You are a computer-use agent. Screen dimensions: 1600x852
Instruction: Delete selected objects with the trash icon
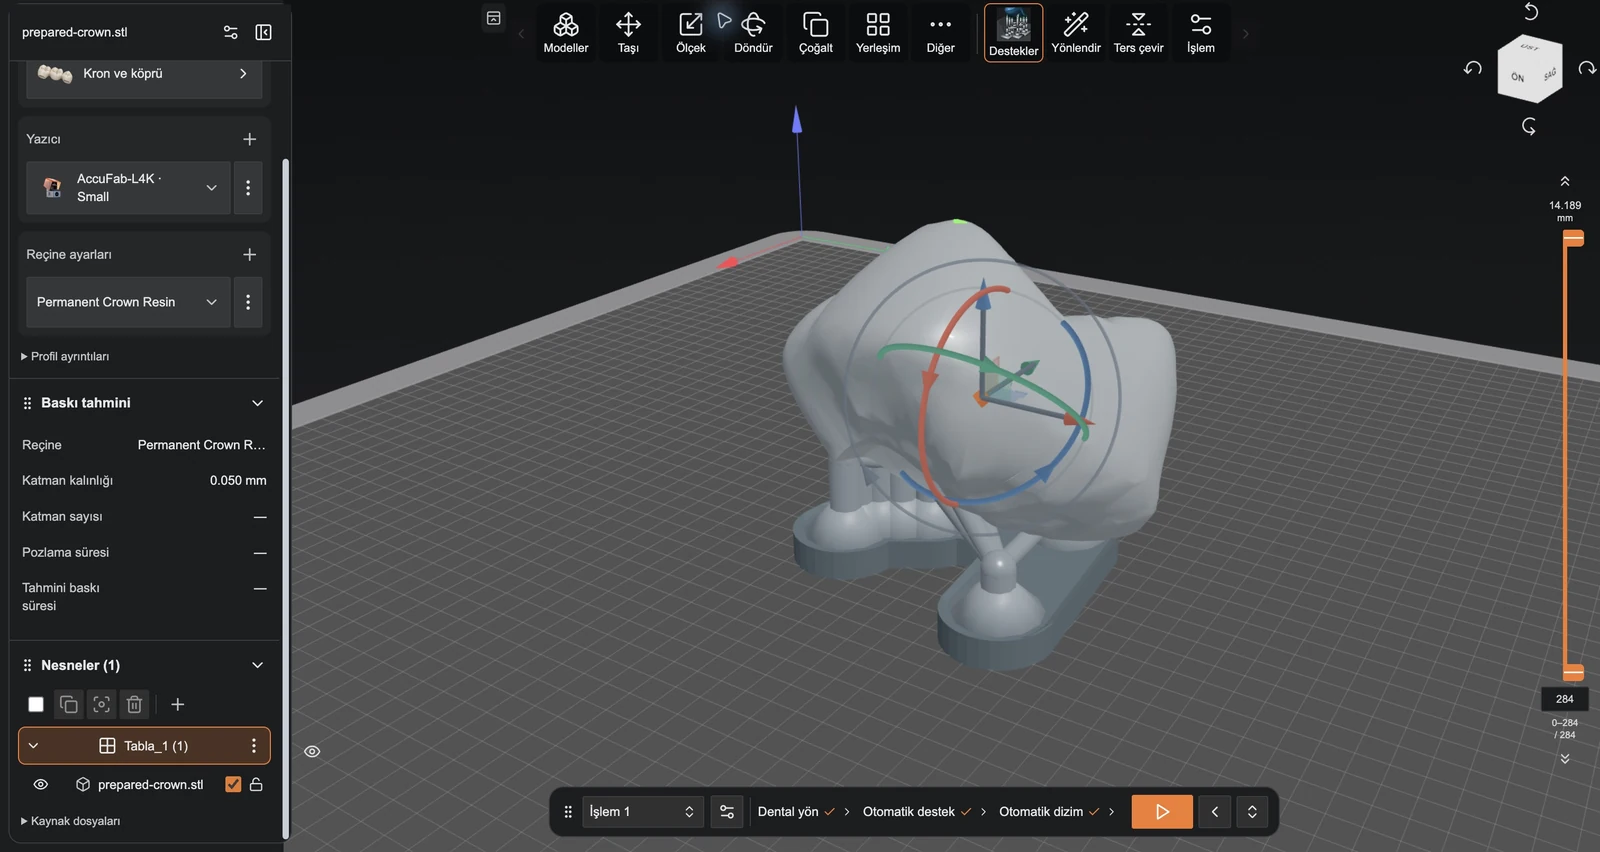[x=135, y=705]
